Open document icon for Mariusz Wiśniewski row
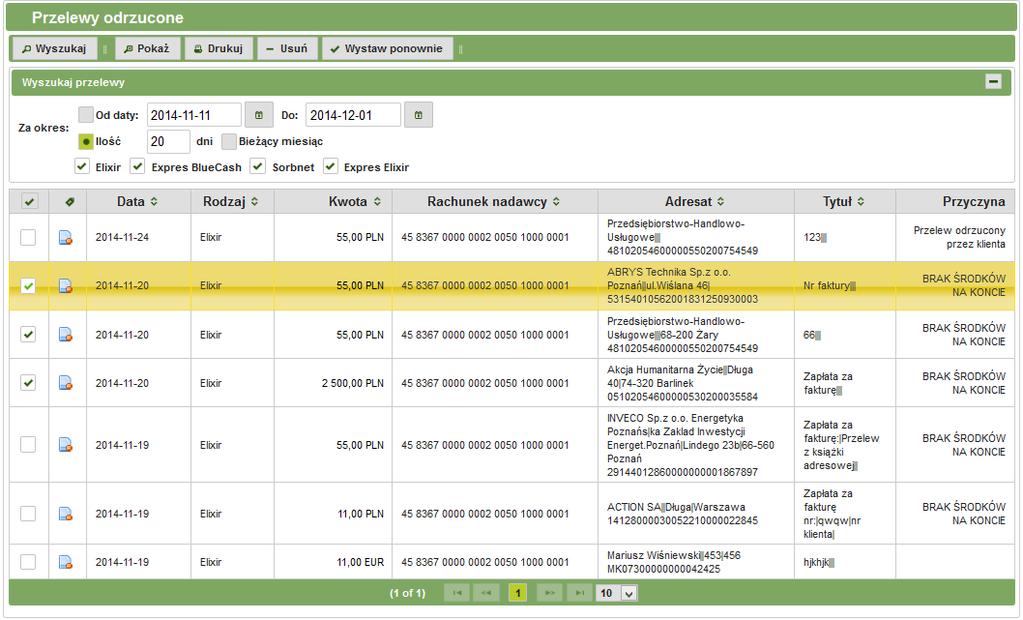 (65, 562)
